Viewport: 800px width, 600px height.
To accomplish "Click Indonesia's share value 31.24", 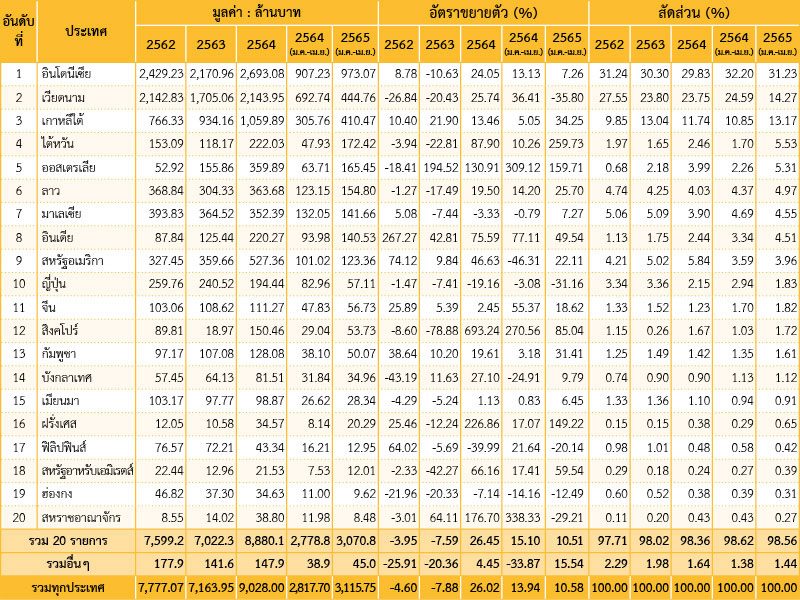I will (613, 74).
